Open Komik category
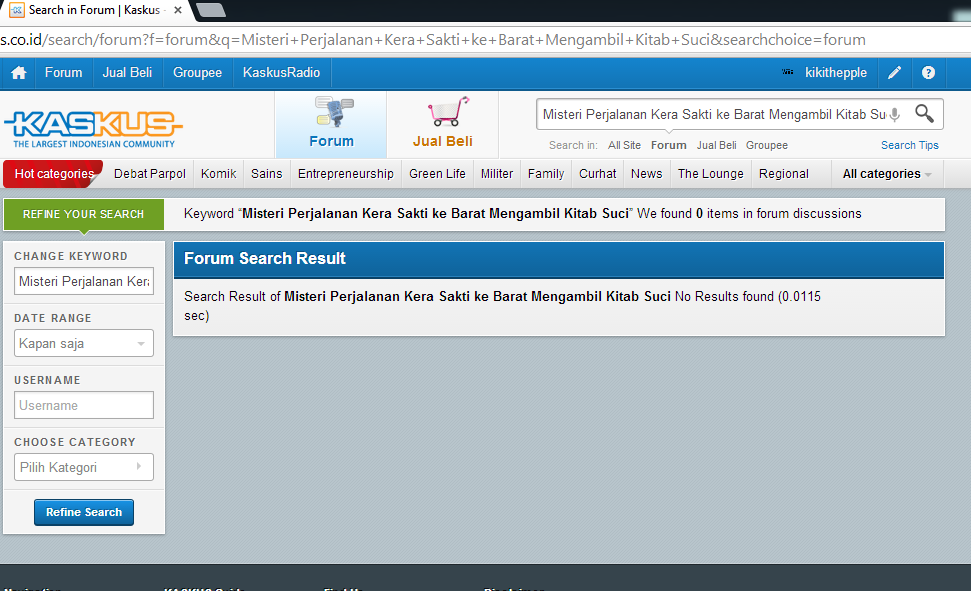This screenshot has width=971, height=591. point(219,173)
